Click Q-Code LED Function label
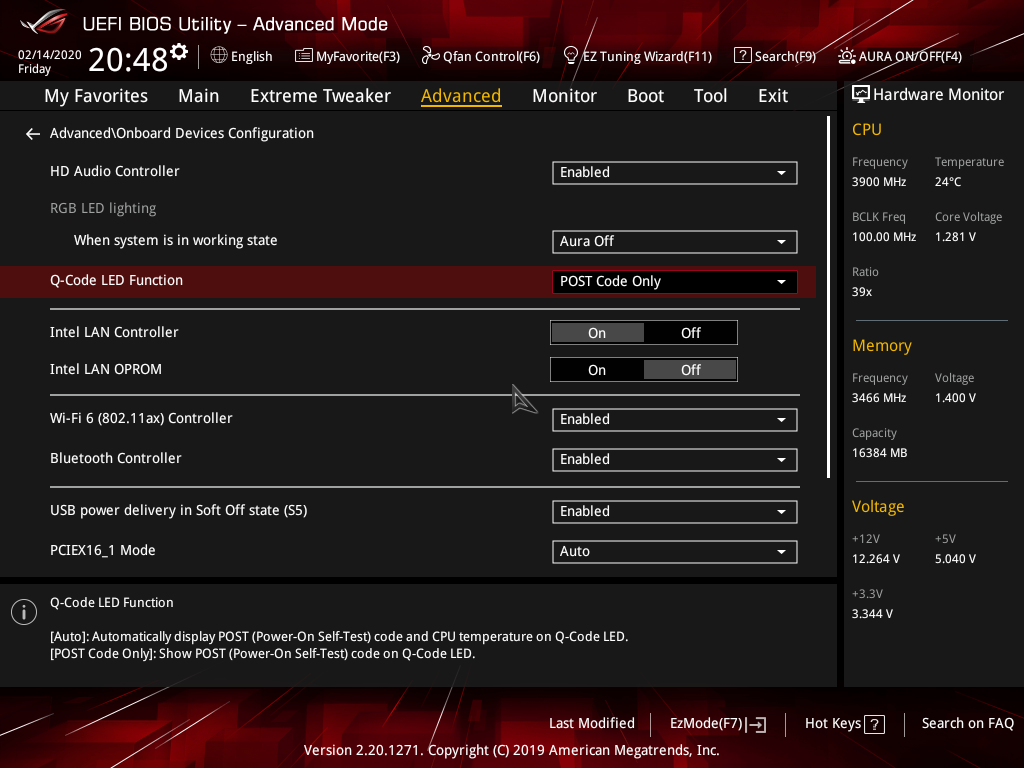 116,280
